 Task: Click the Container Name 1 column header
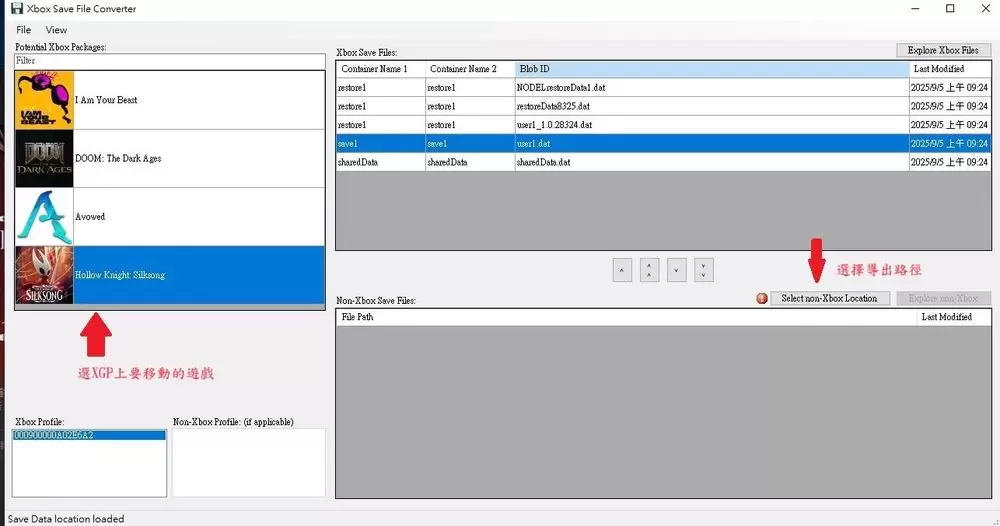pyautogui.click(x=380, y=69)
